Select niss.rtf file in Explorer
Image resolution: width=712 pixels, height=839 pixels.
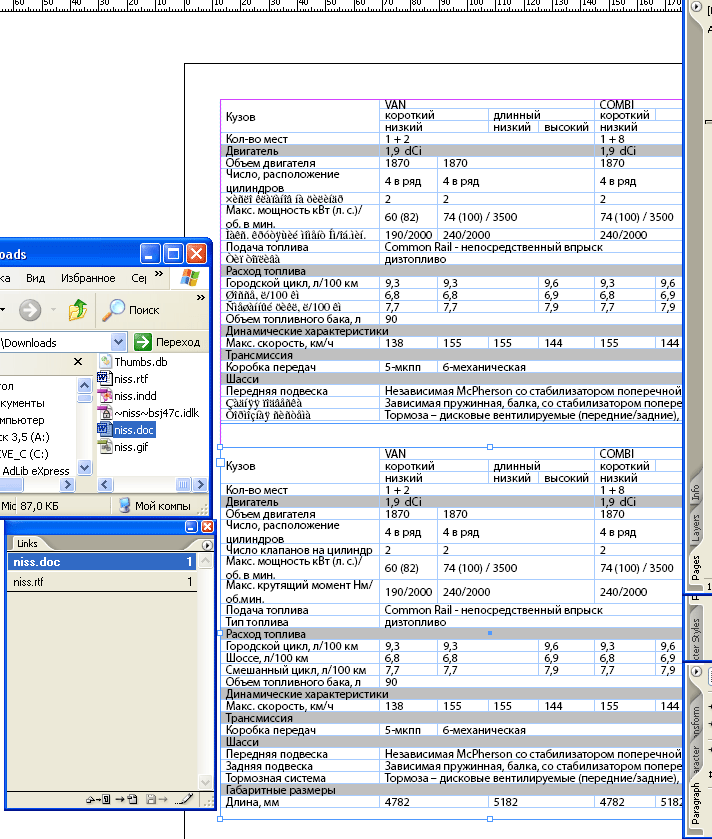click(123, 379)
